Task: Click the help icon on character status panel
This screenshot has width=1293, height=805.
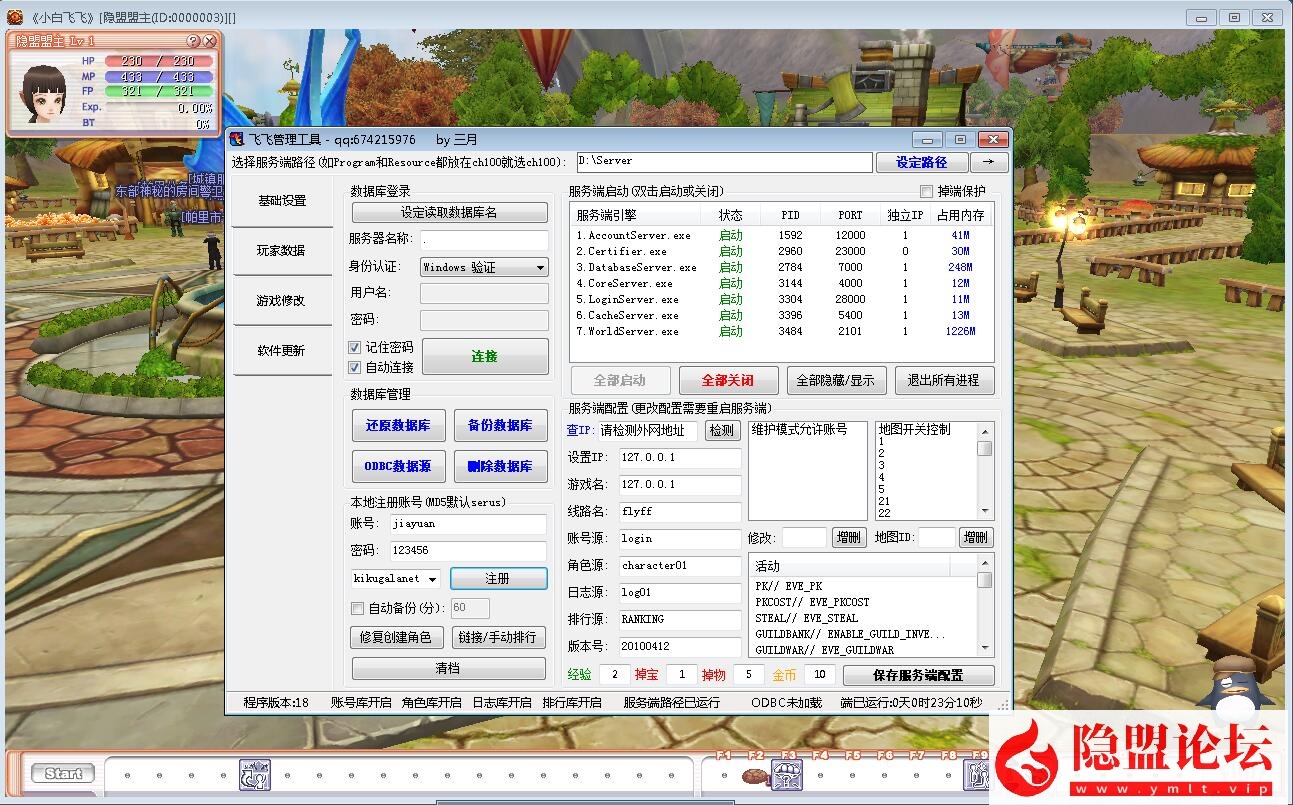Action: coord(193,41)
